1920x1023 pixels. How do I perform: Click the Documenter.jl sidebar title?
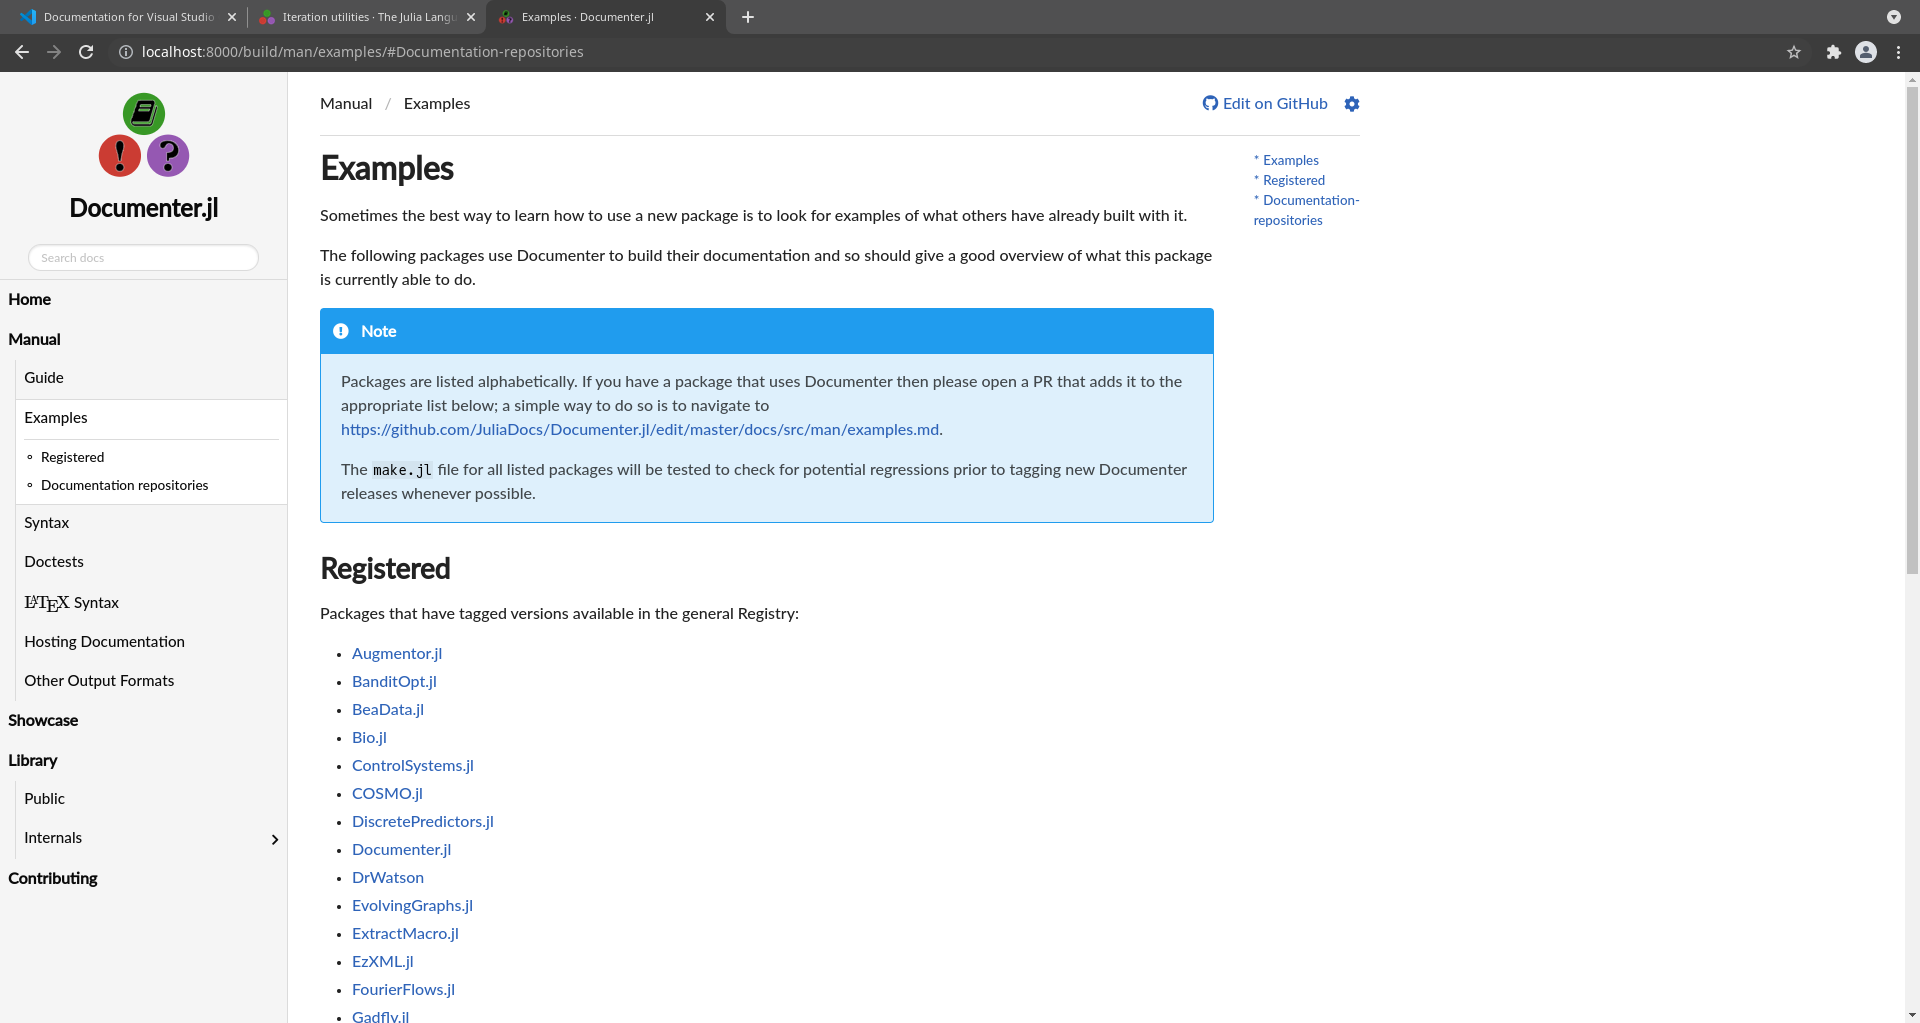144,208
